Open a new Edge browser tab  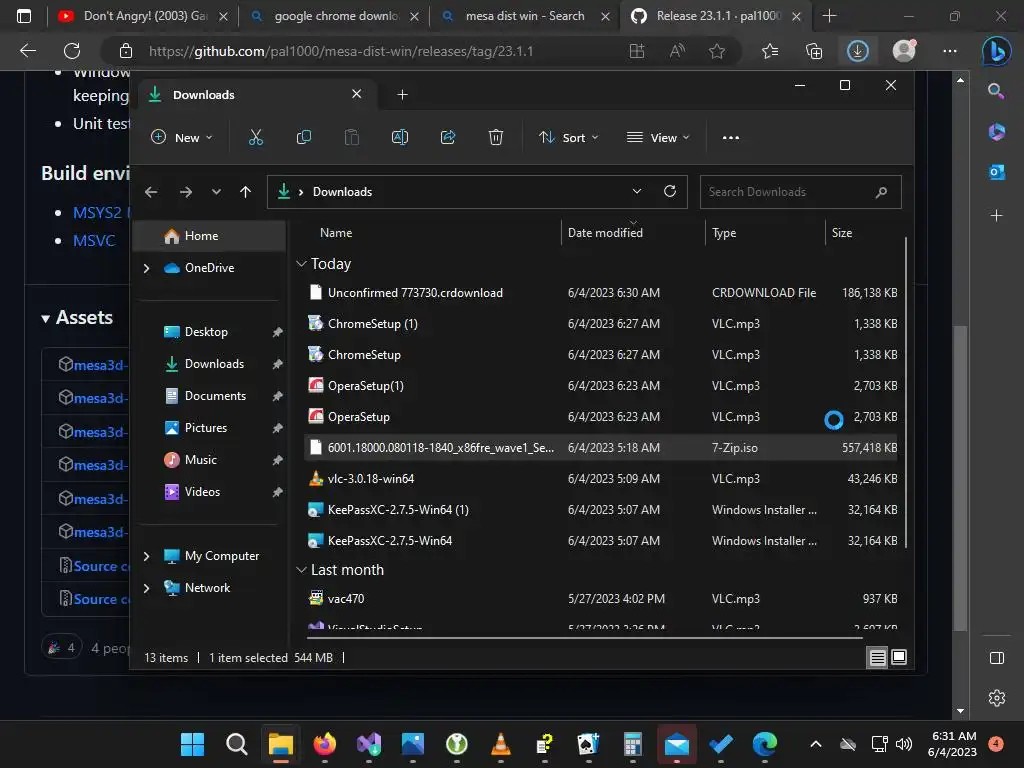tap(829, 16)
